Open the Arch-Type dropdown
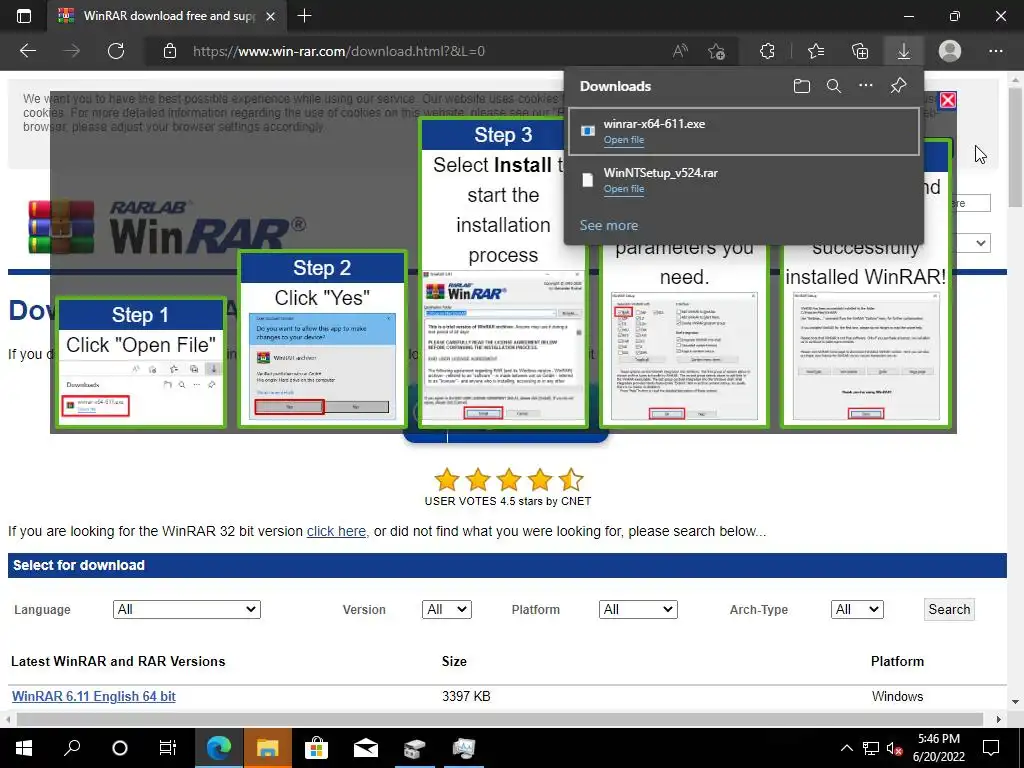The height and width of the screenshot is (768, 1024). 857,609
